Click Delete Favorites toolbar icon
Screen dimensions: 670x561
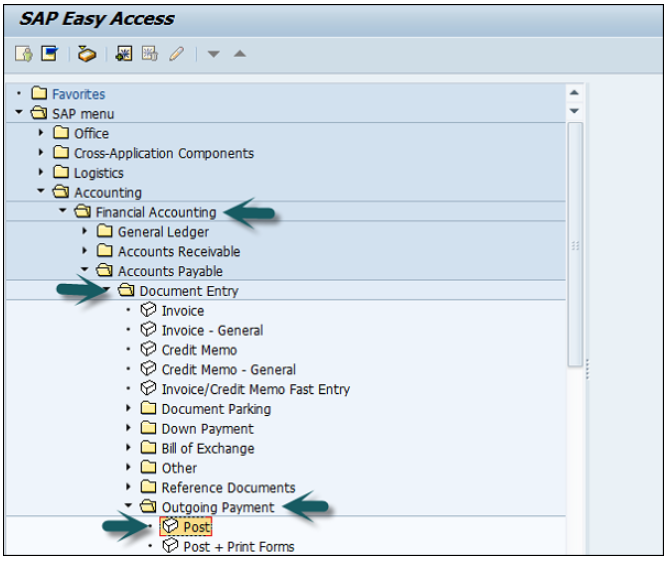(150, 54)
